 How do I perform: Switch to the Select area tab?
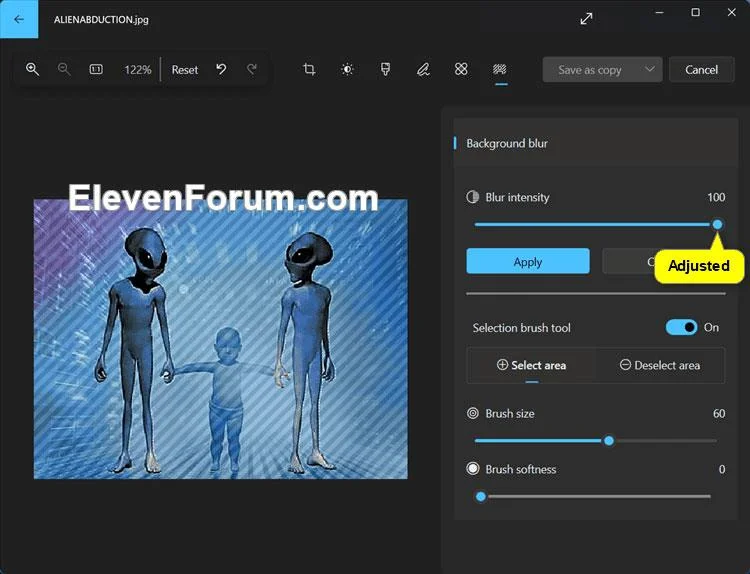pyautogui.click(x=531, y=365)
